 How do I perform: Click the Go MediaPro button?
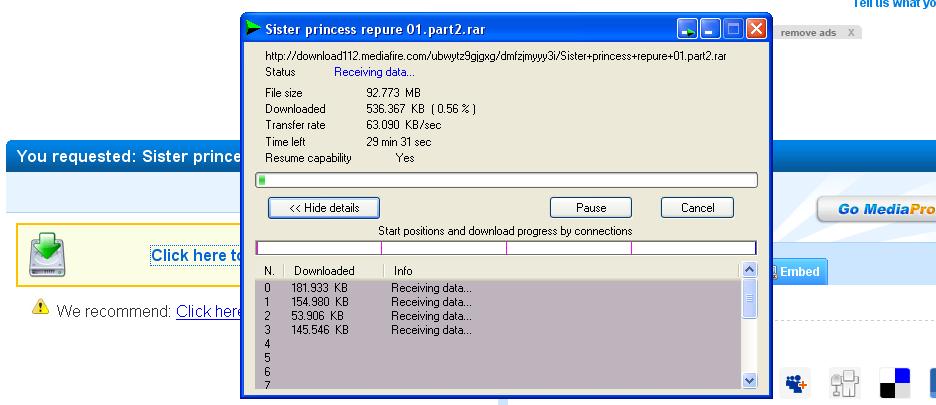876,209
